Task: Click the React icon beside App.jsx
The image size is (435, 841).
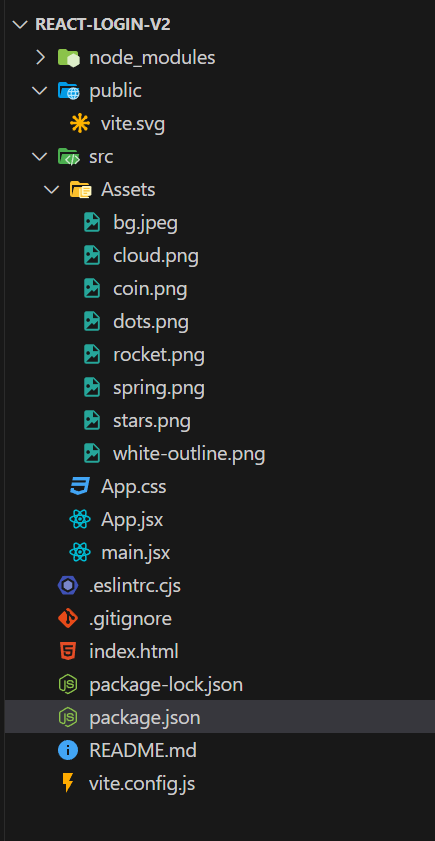Action: point(80,520)
